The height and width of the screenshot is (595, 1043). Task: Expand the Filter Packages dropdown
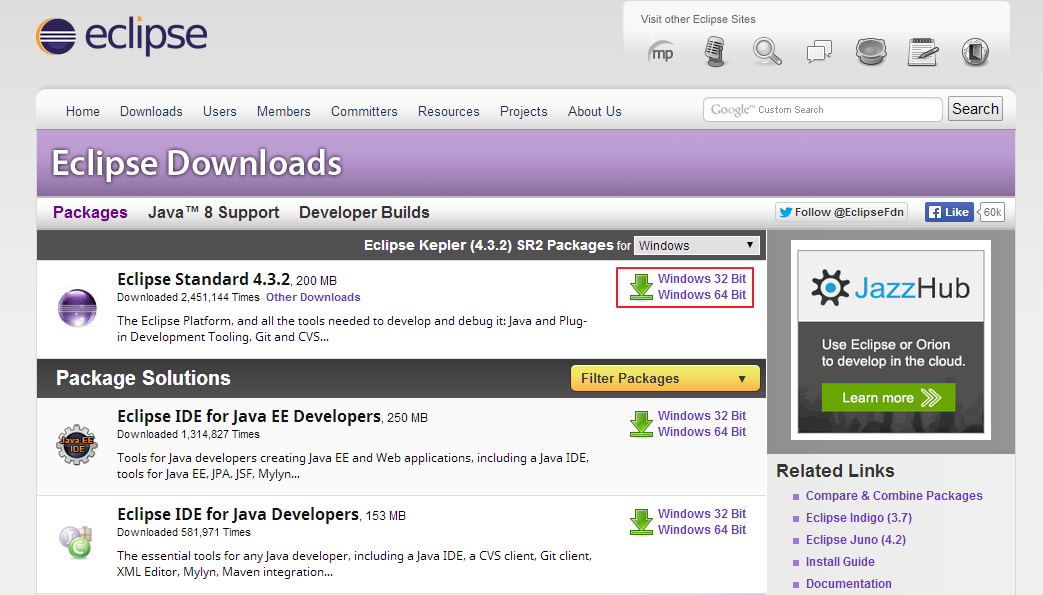click(665, 378)
